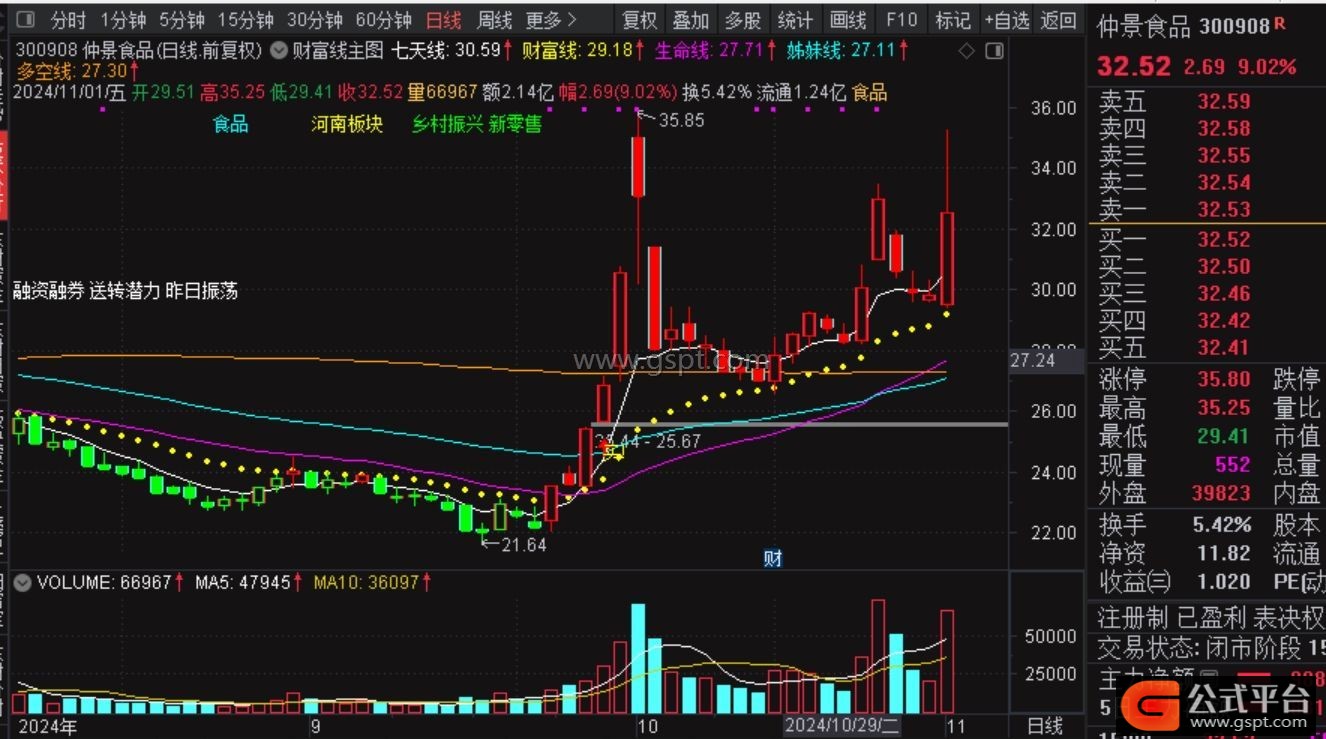Switch to the 分时 intraday chart
This screenshot has height=739, width=1326.
(68, 20)
